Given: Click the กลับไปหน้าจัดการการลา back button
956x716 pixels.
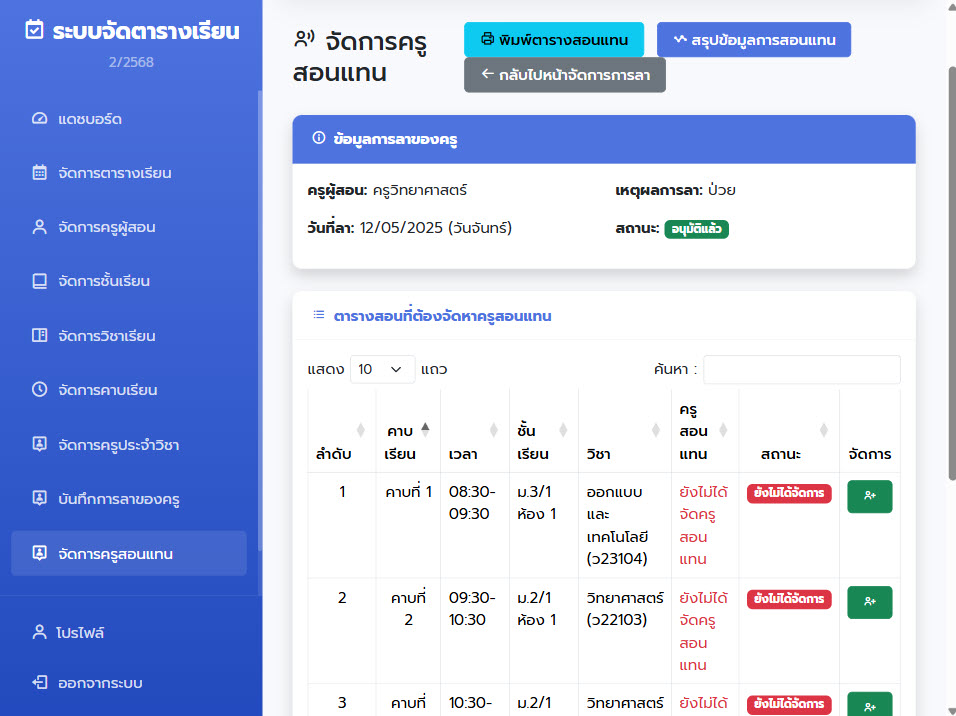Looking at the screenshot, I should tap(564, 74).
